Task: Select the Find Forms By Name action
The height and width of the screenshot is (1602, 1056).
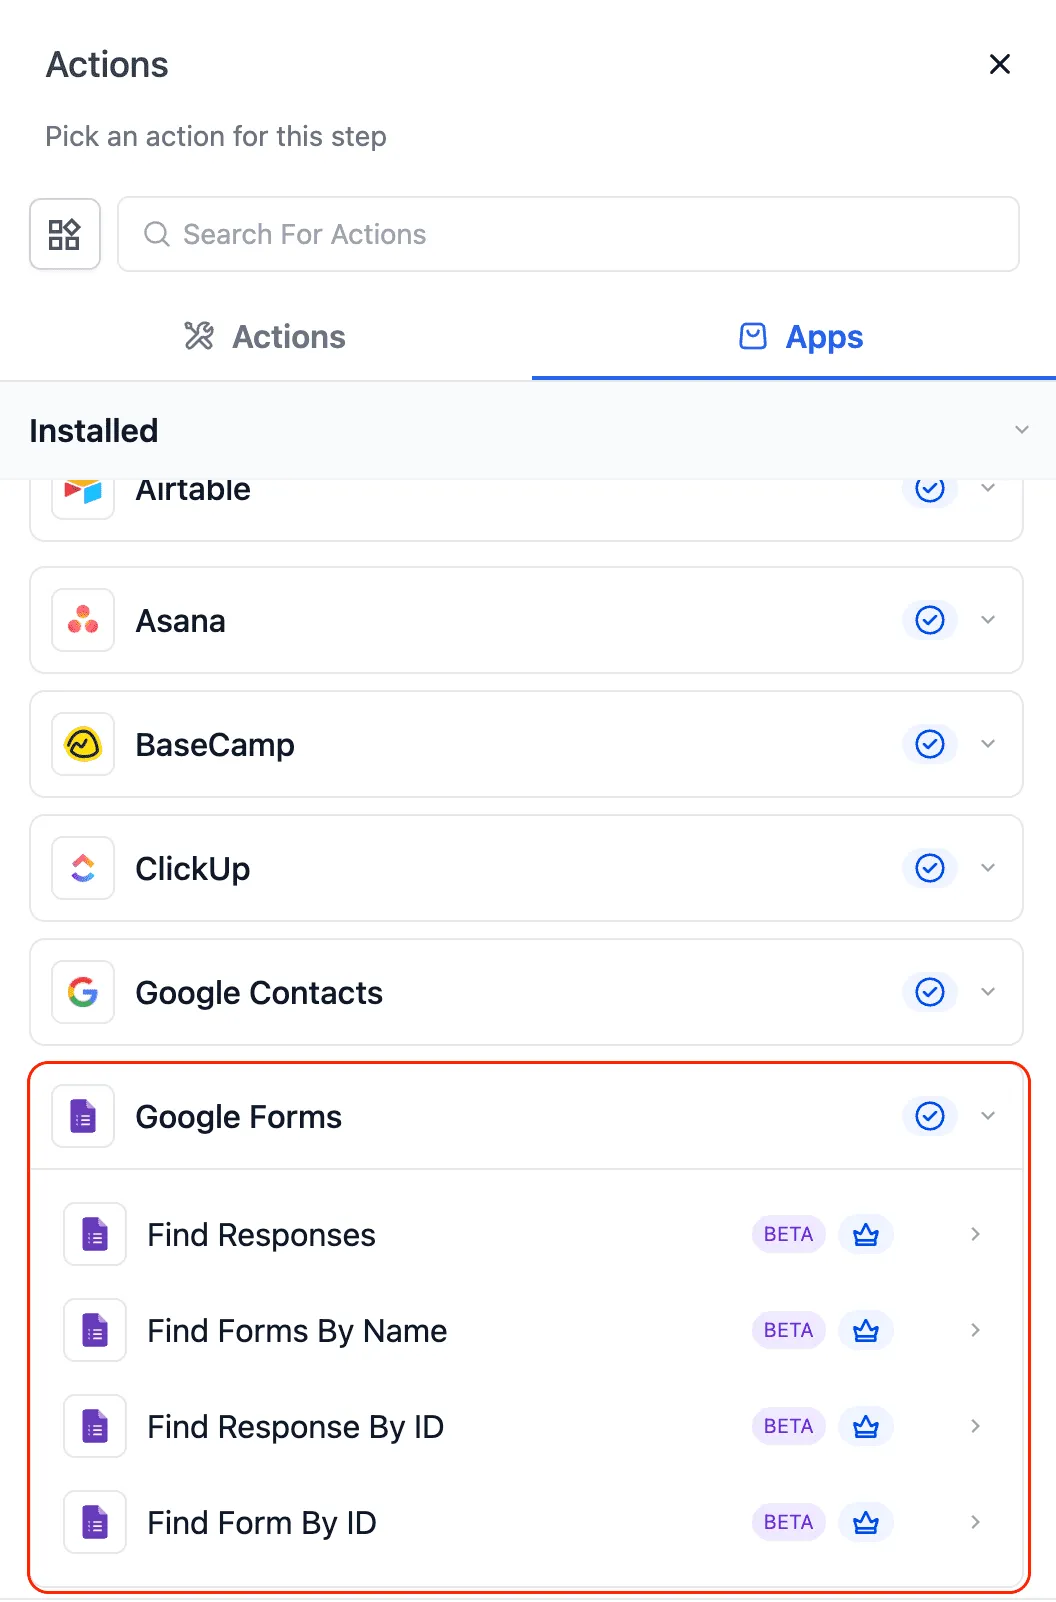Action: pyautogui.click(x=297, y=1330)
